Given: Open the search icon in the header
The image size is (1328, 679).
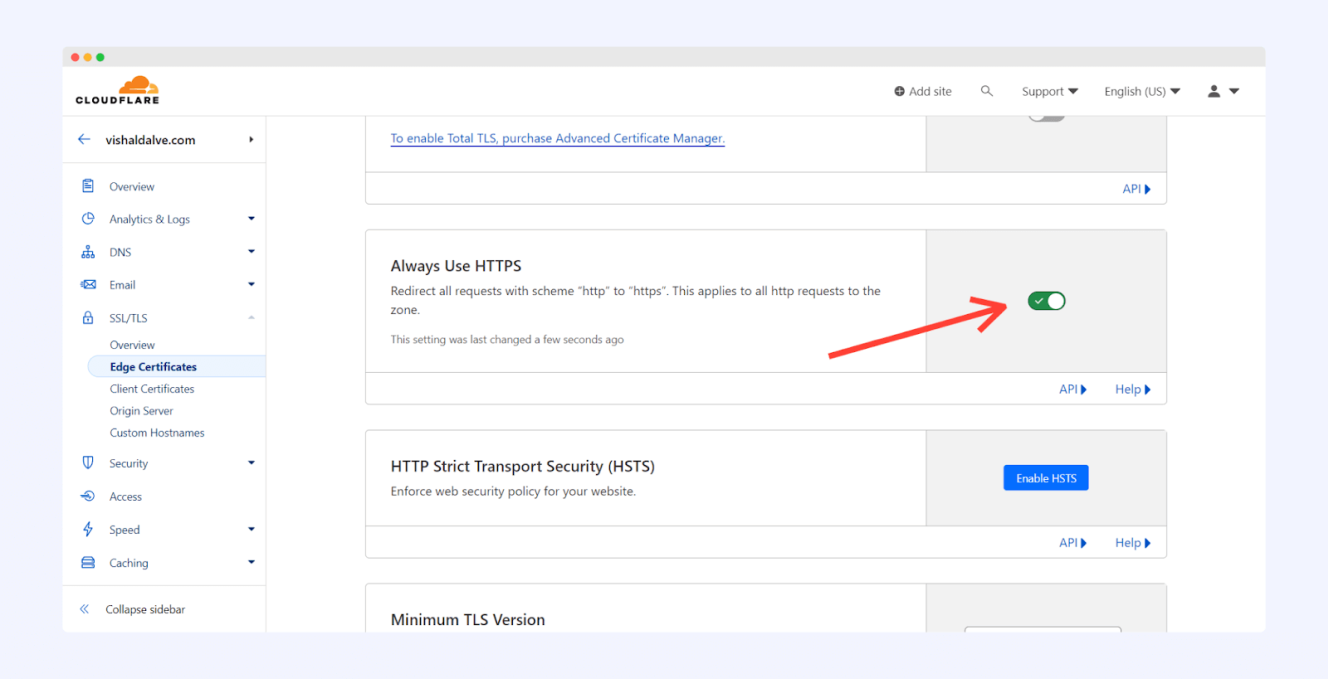Looking at the screenshot, I should (987, 90).
